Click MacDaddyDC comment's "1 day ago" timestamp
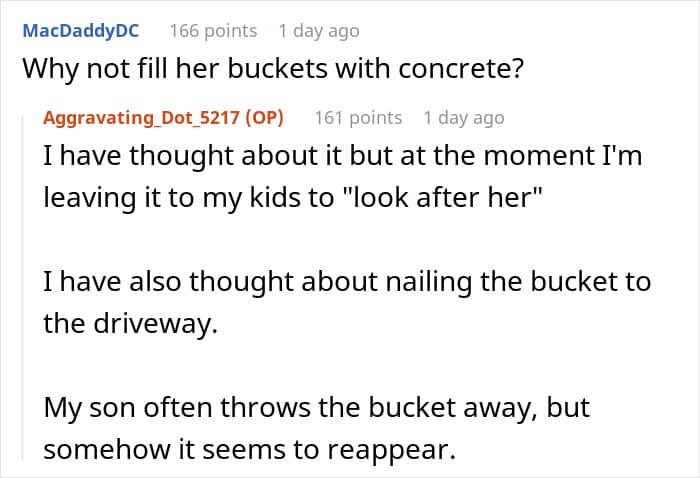 click(x=318, y=31)
